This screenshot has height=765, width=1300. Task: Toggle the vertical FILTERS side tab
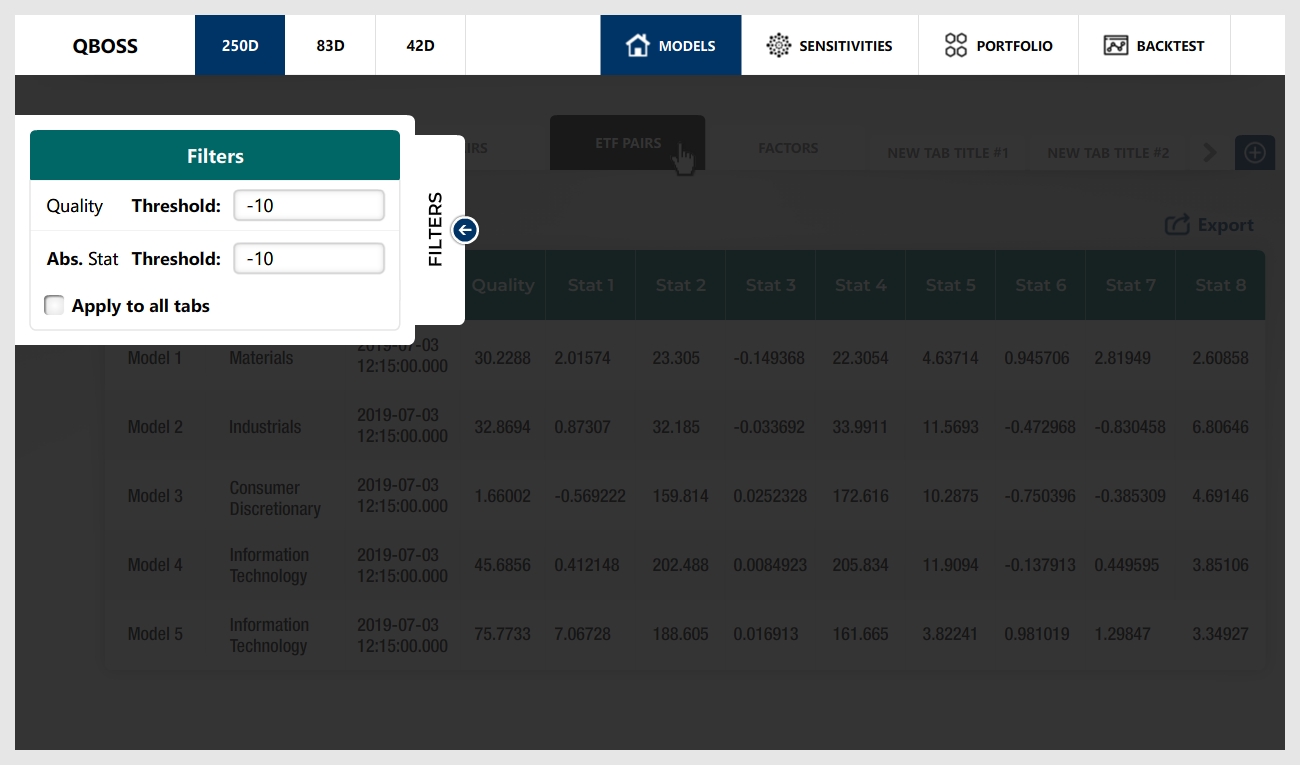436,230
